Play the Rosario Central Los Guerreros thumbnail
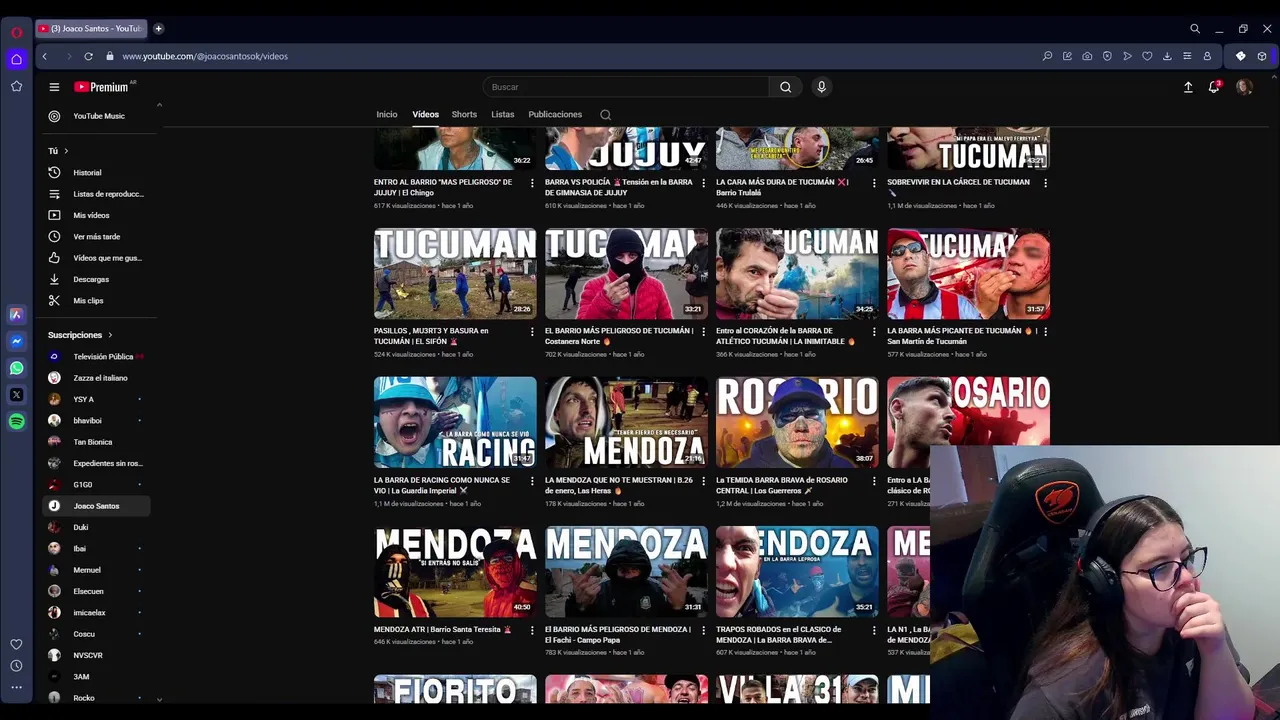Image resolution: width=1280 pixels, height=720 pixels. coord(797,422)
